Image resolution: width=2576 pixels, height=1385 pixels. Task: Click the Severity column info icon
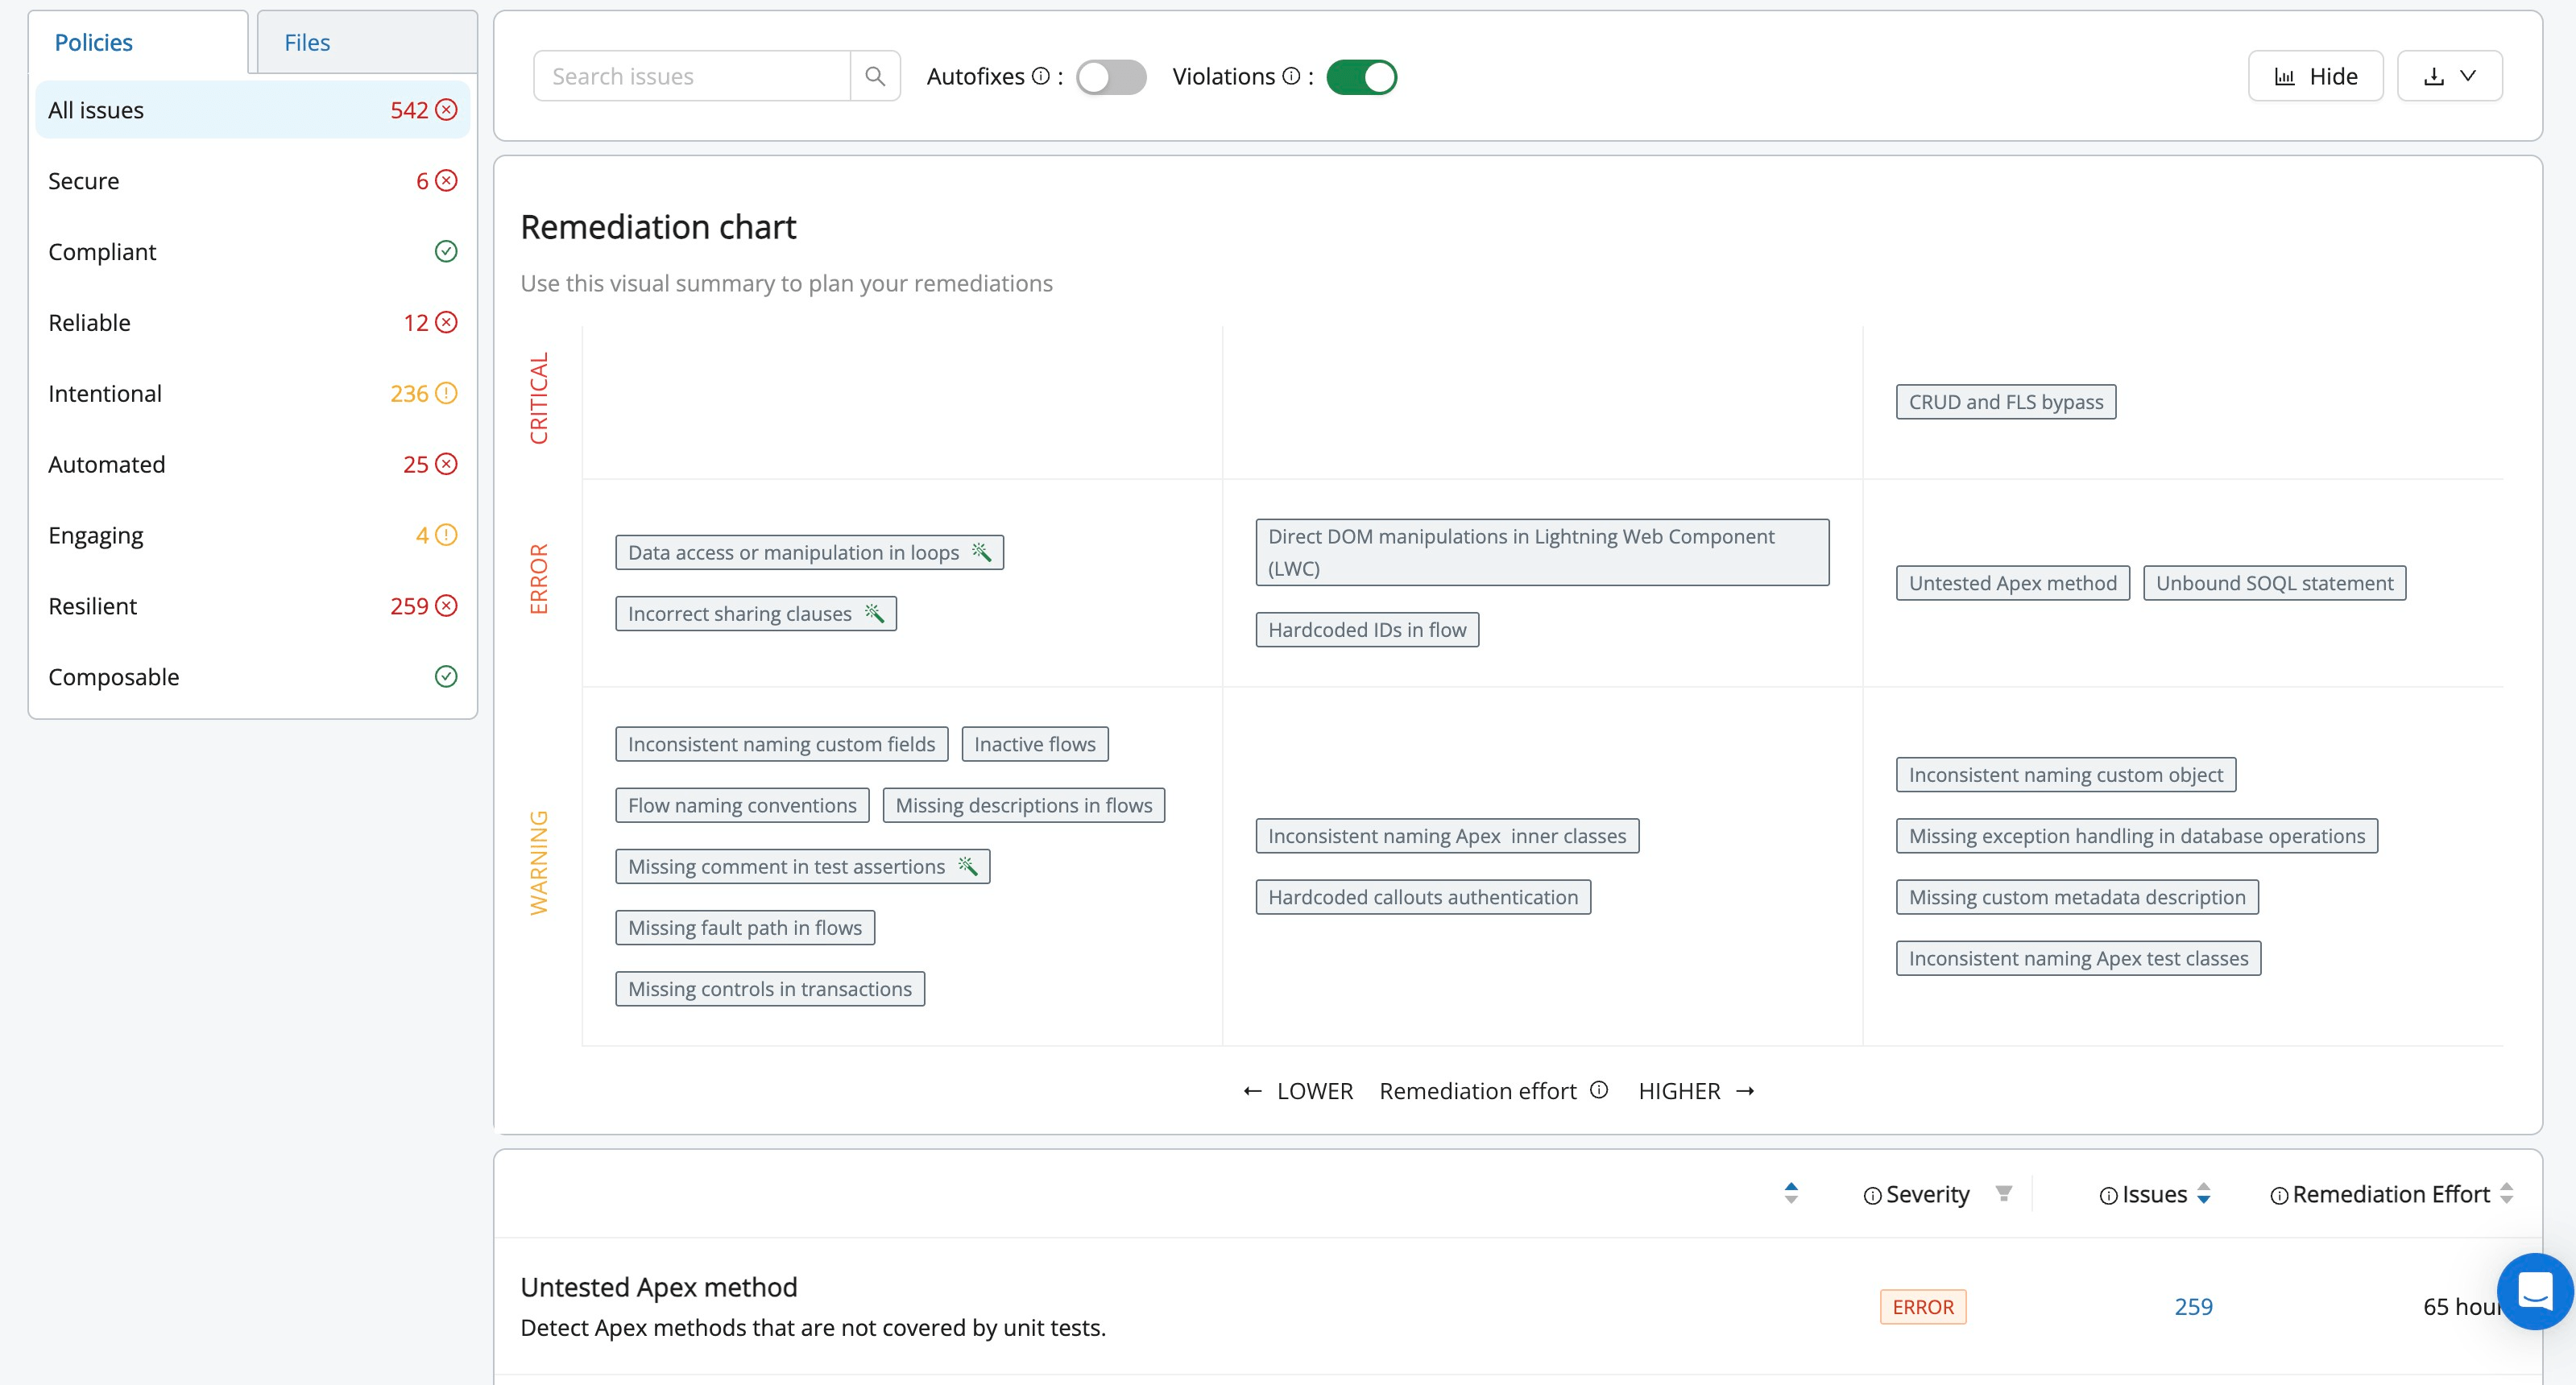pos(1872,1196)
